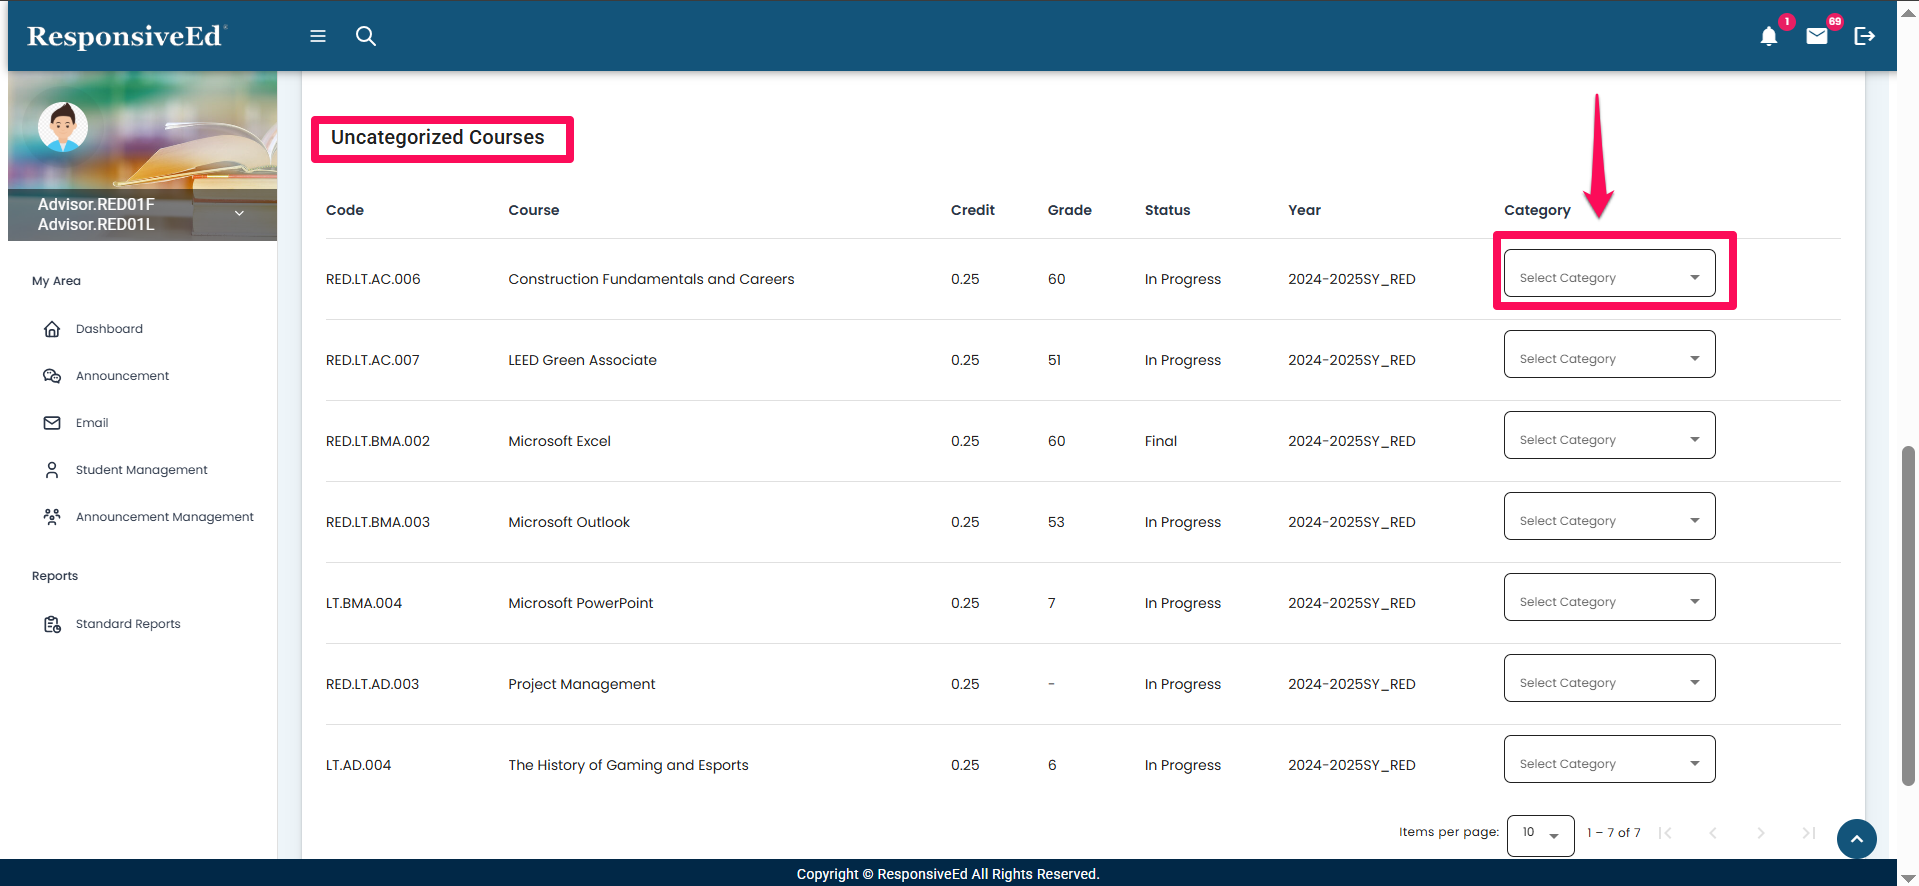Click the vertical page scrollbar
The image size is (1919, 886).
click(1908, 615)
